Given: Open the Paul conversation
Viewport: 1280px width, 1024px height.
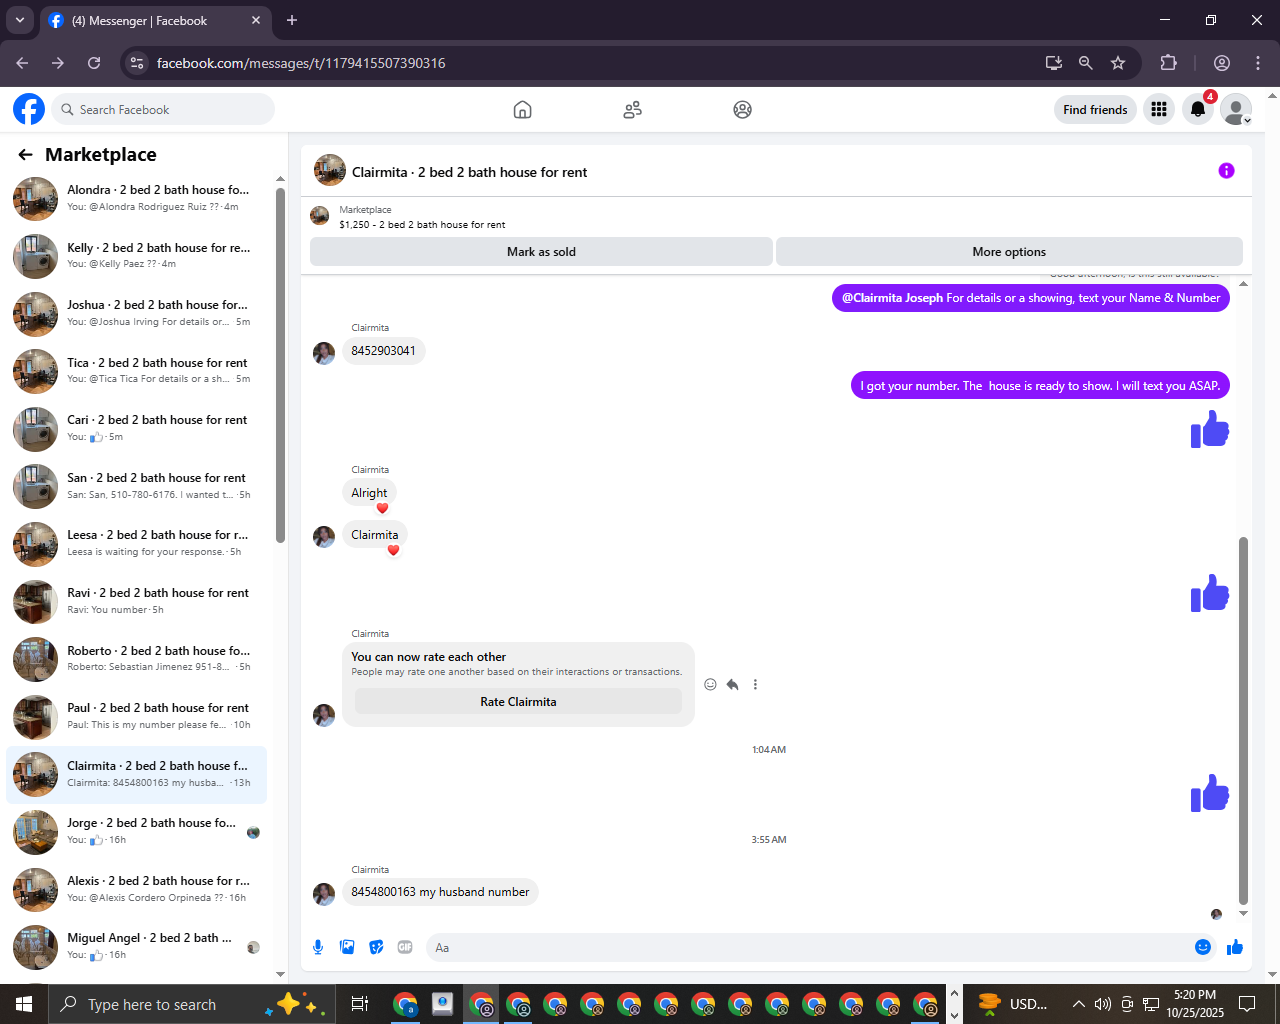Looking at the screenshot, I should (x=136, y=717).
